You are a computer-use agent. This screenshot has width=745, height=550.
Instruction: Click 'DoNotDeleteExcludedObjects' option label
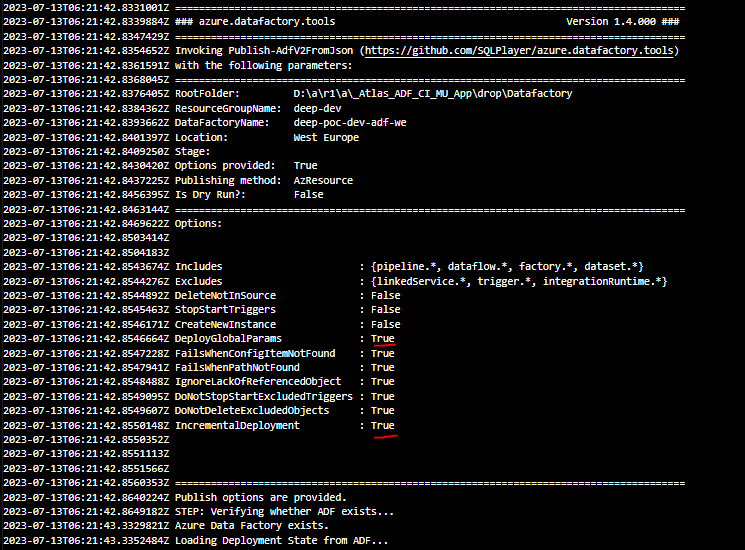pos(252,410)
